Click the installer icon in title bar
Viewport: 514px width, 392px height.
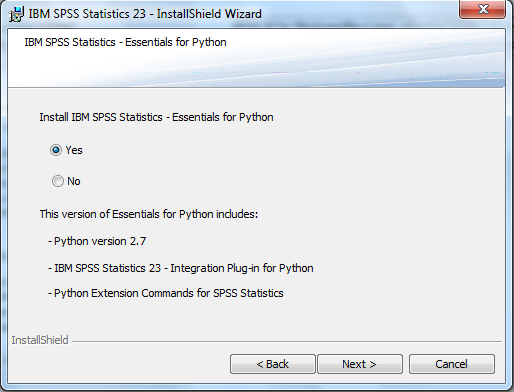point(16,14)
